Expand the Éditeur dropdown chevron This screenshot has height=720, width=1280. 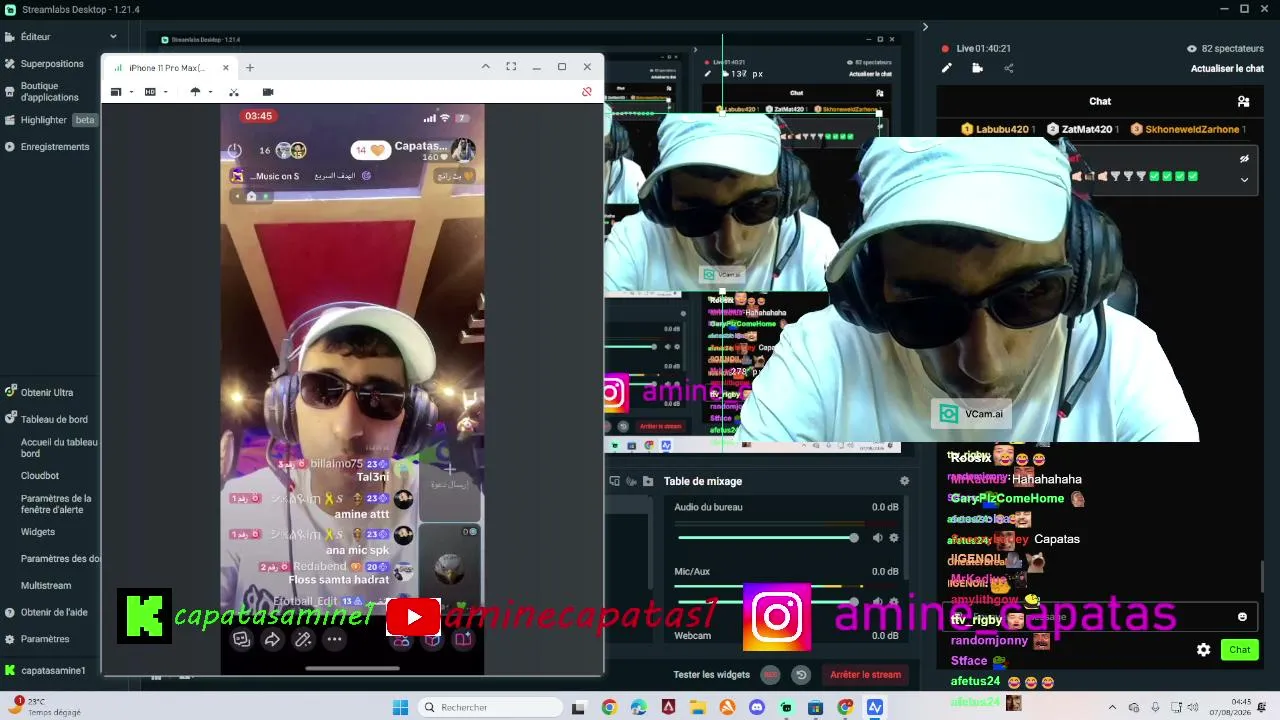coord(113,37)
